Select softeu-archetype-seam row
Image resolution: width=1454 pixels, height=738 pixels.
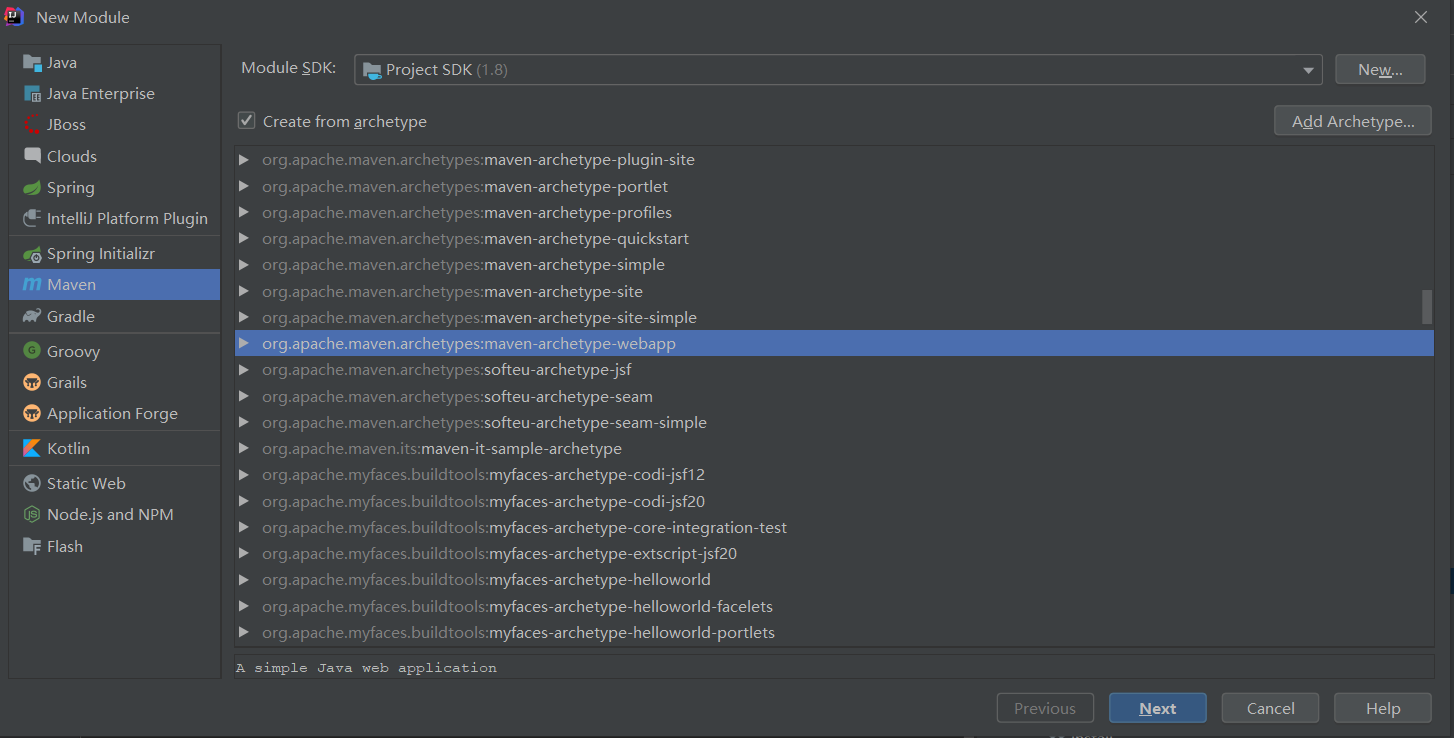834,396
